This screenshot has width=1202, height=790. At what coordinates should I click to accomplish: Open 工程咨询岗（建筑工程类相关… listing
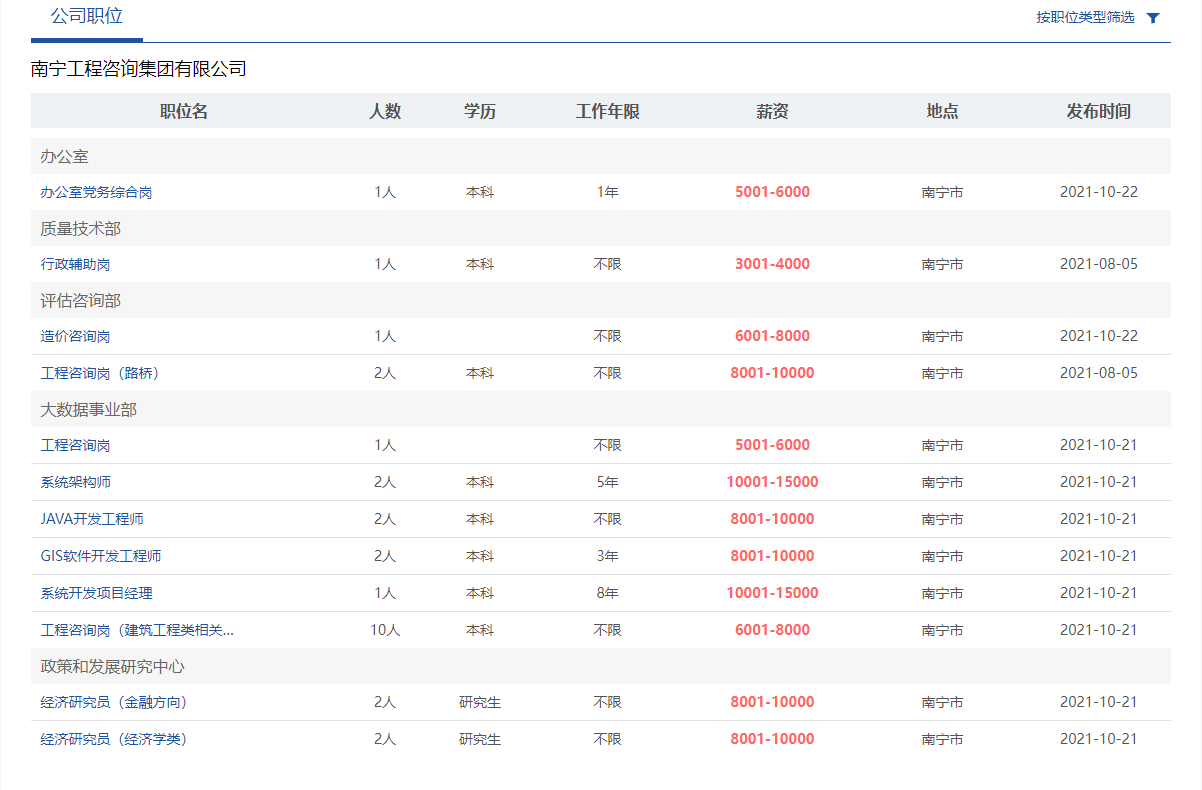click(x=138, y=630)
